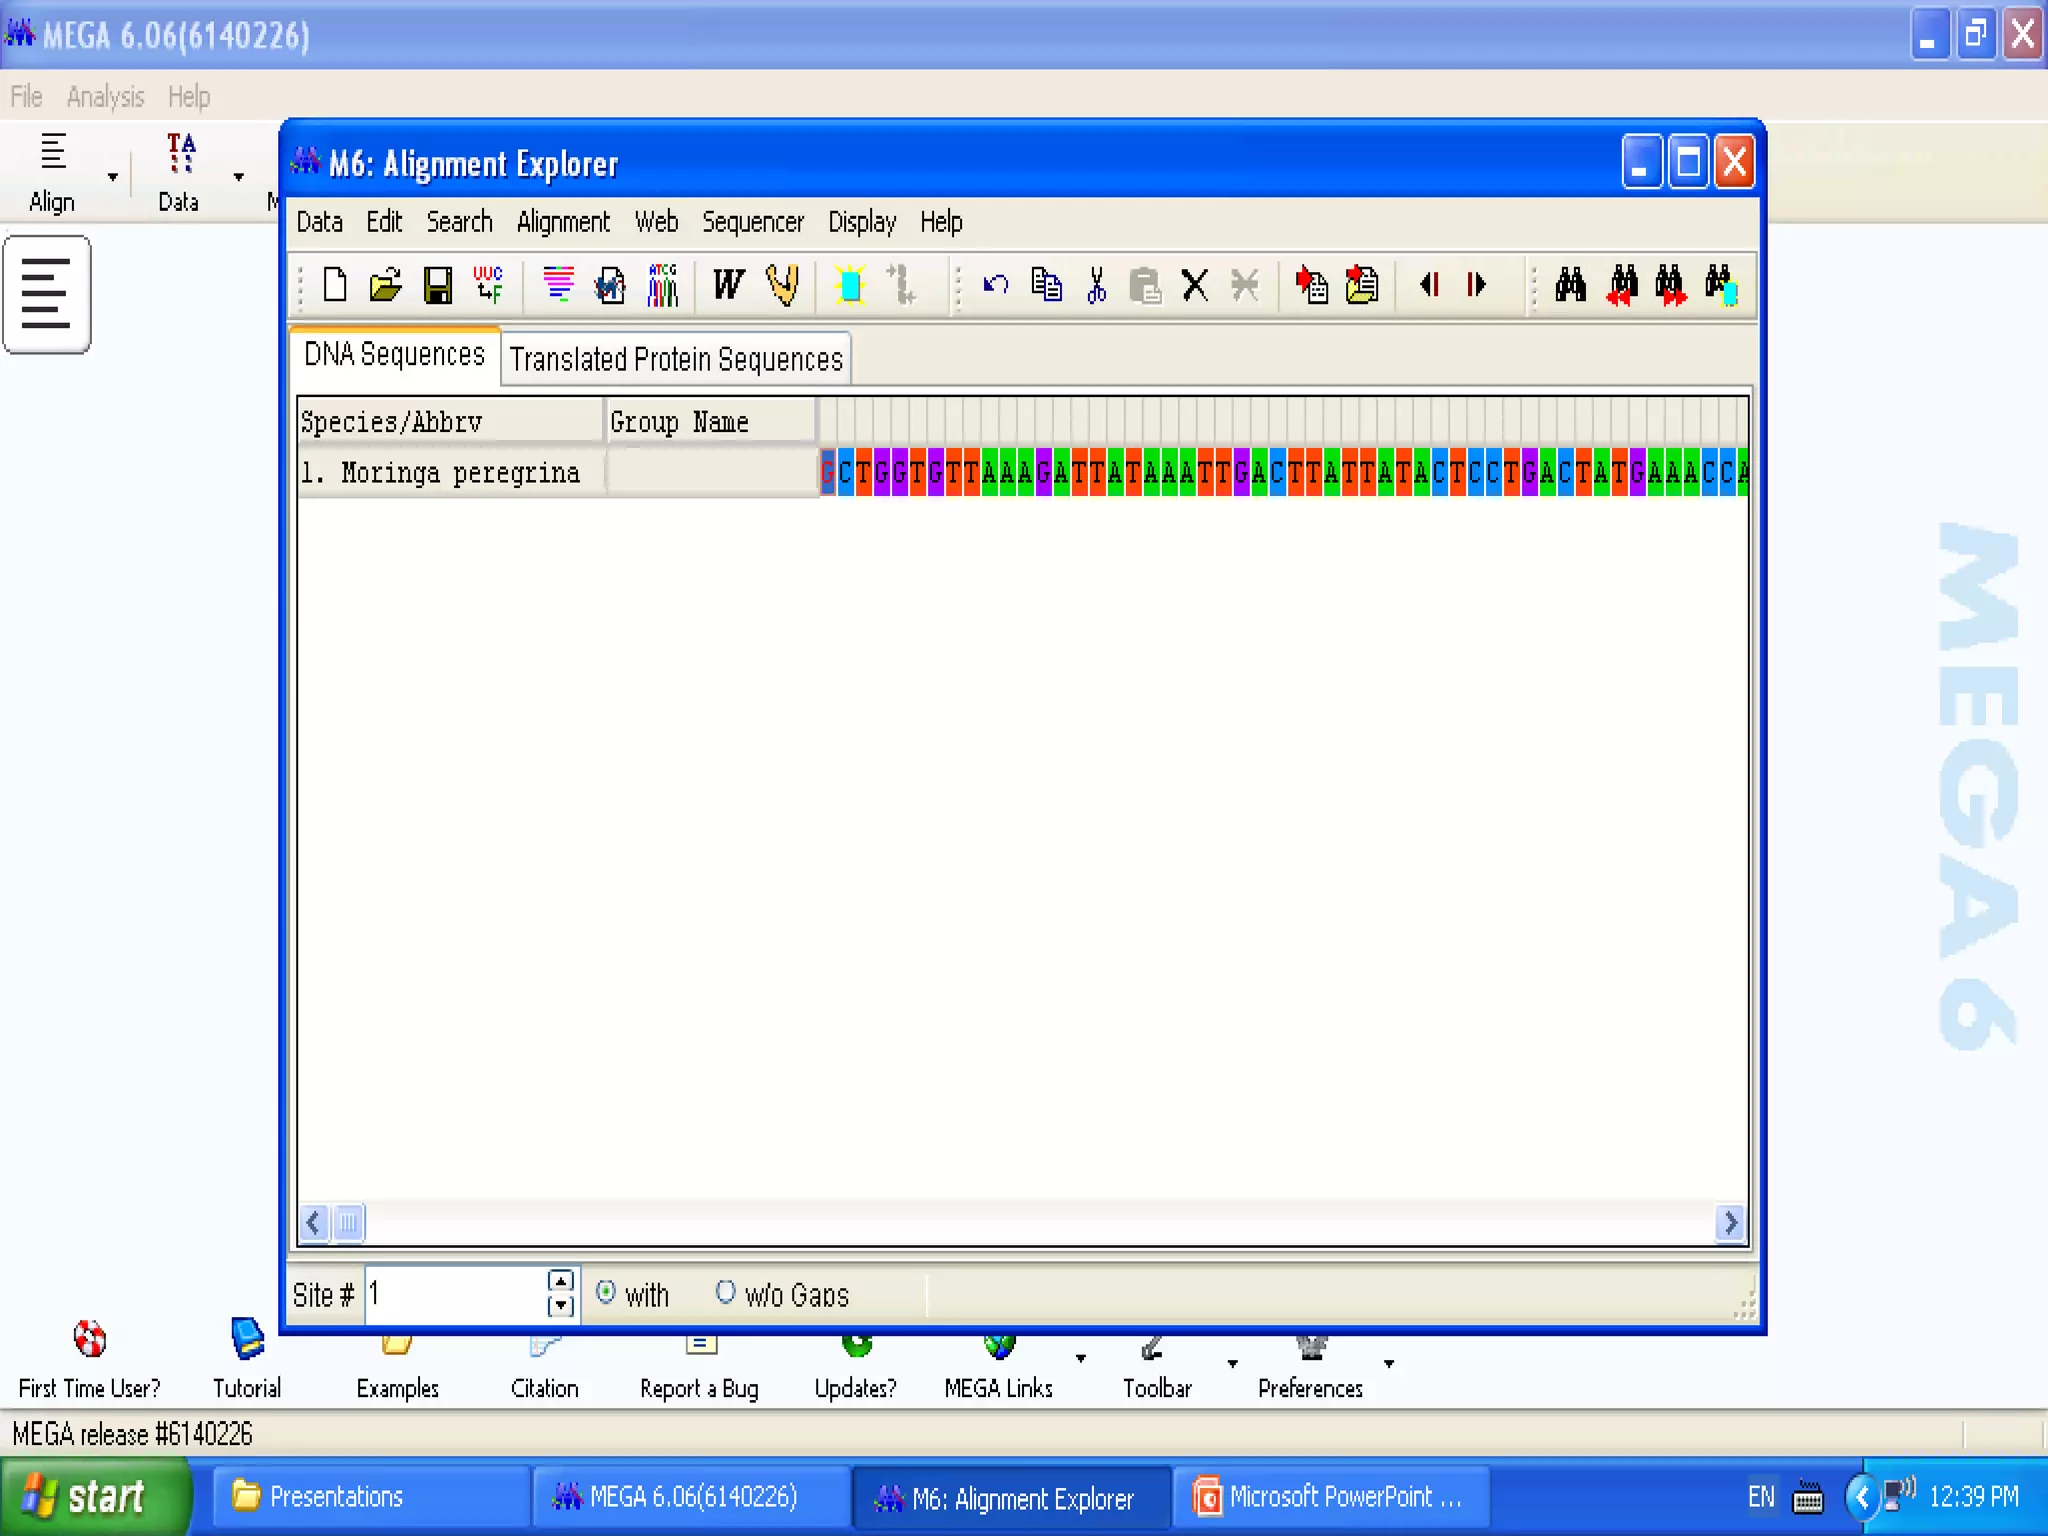Open the MEGA Links dropdown arrow
This screenshot has width=2048, height=1536.
[1081, 1359]
